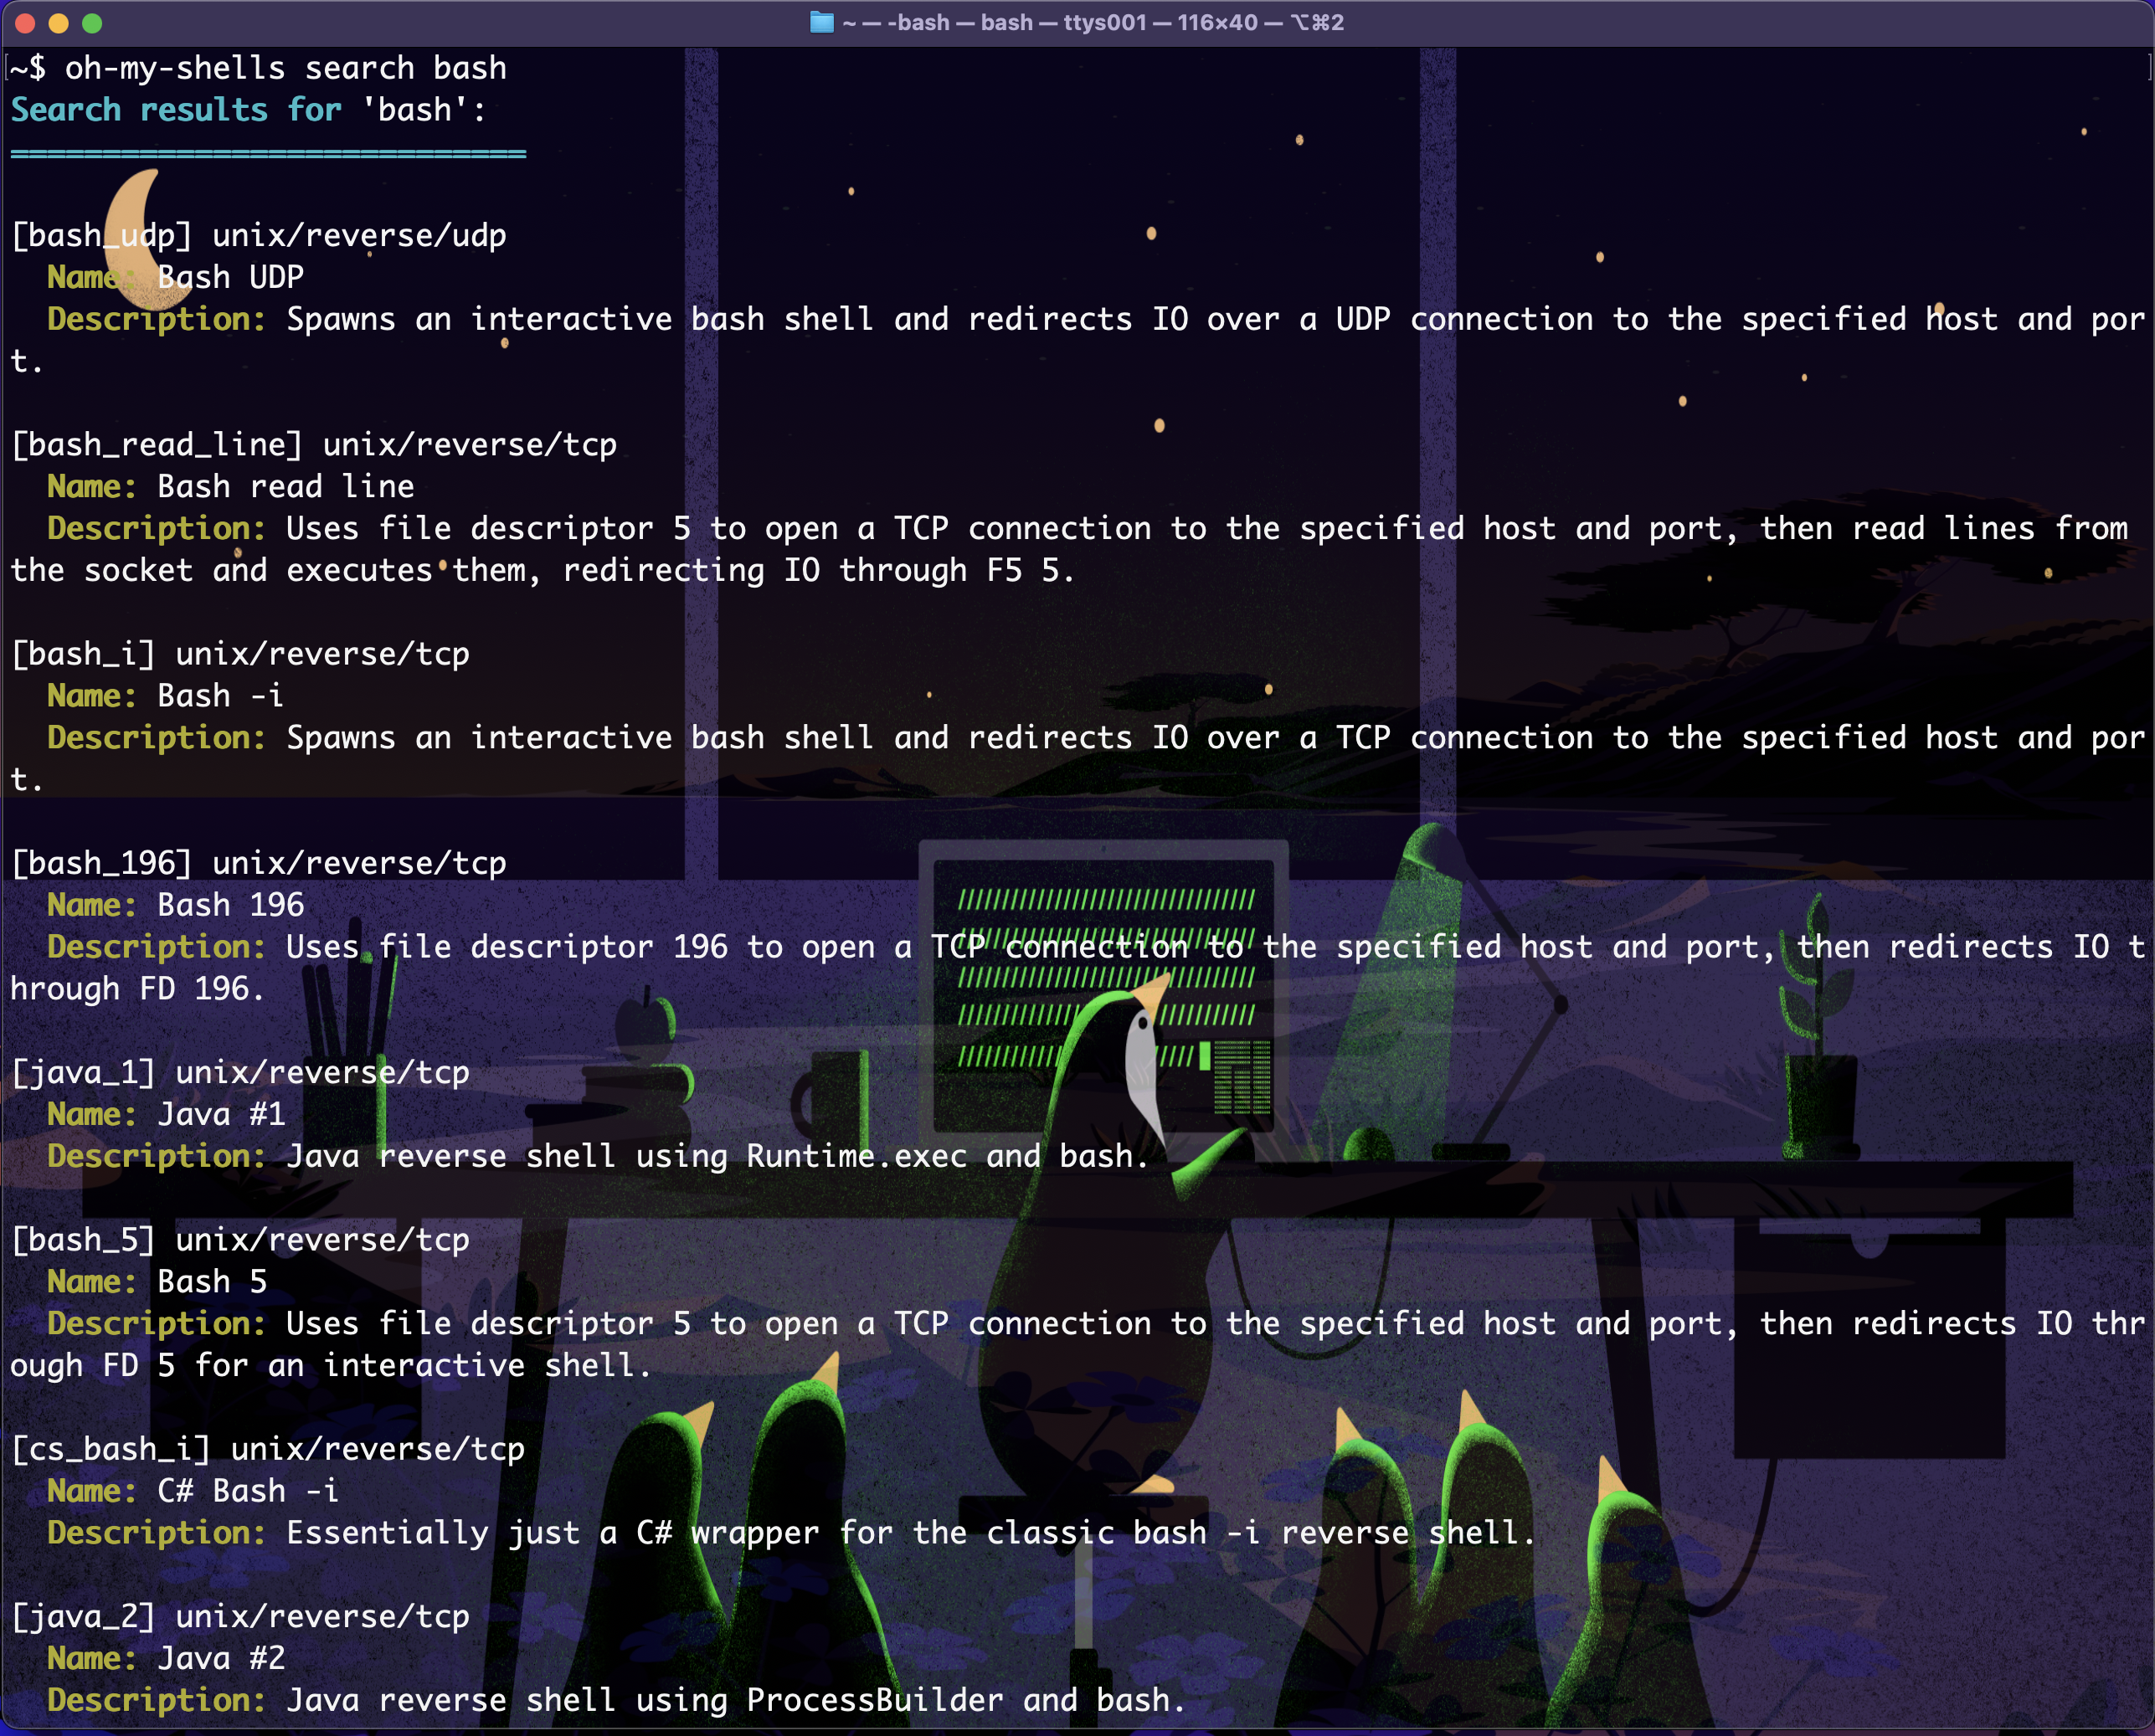Click the green fullscreen window button
2155x1736 pixels.
click(92, 23)
